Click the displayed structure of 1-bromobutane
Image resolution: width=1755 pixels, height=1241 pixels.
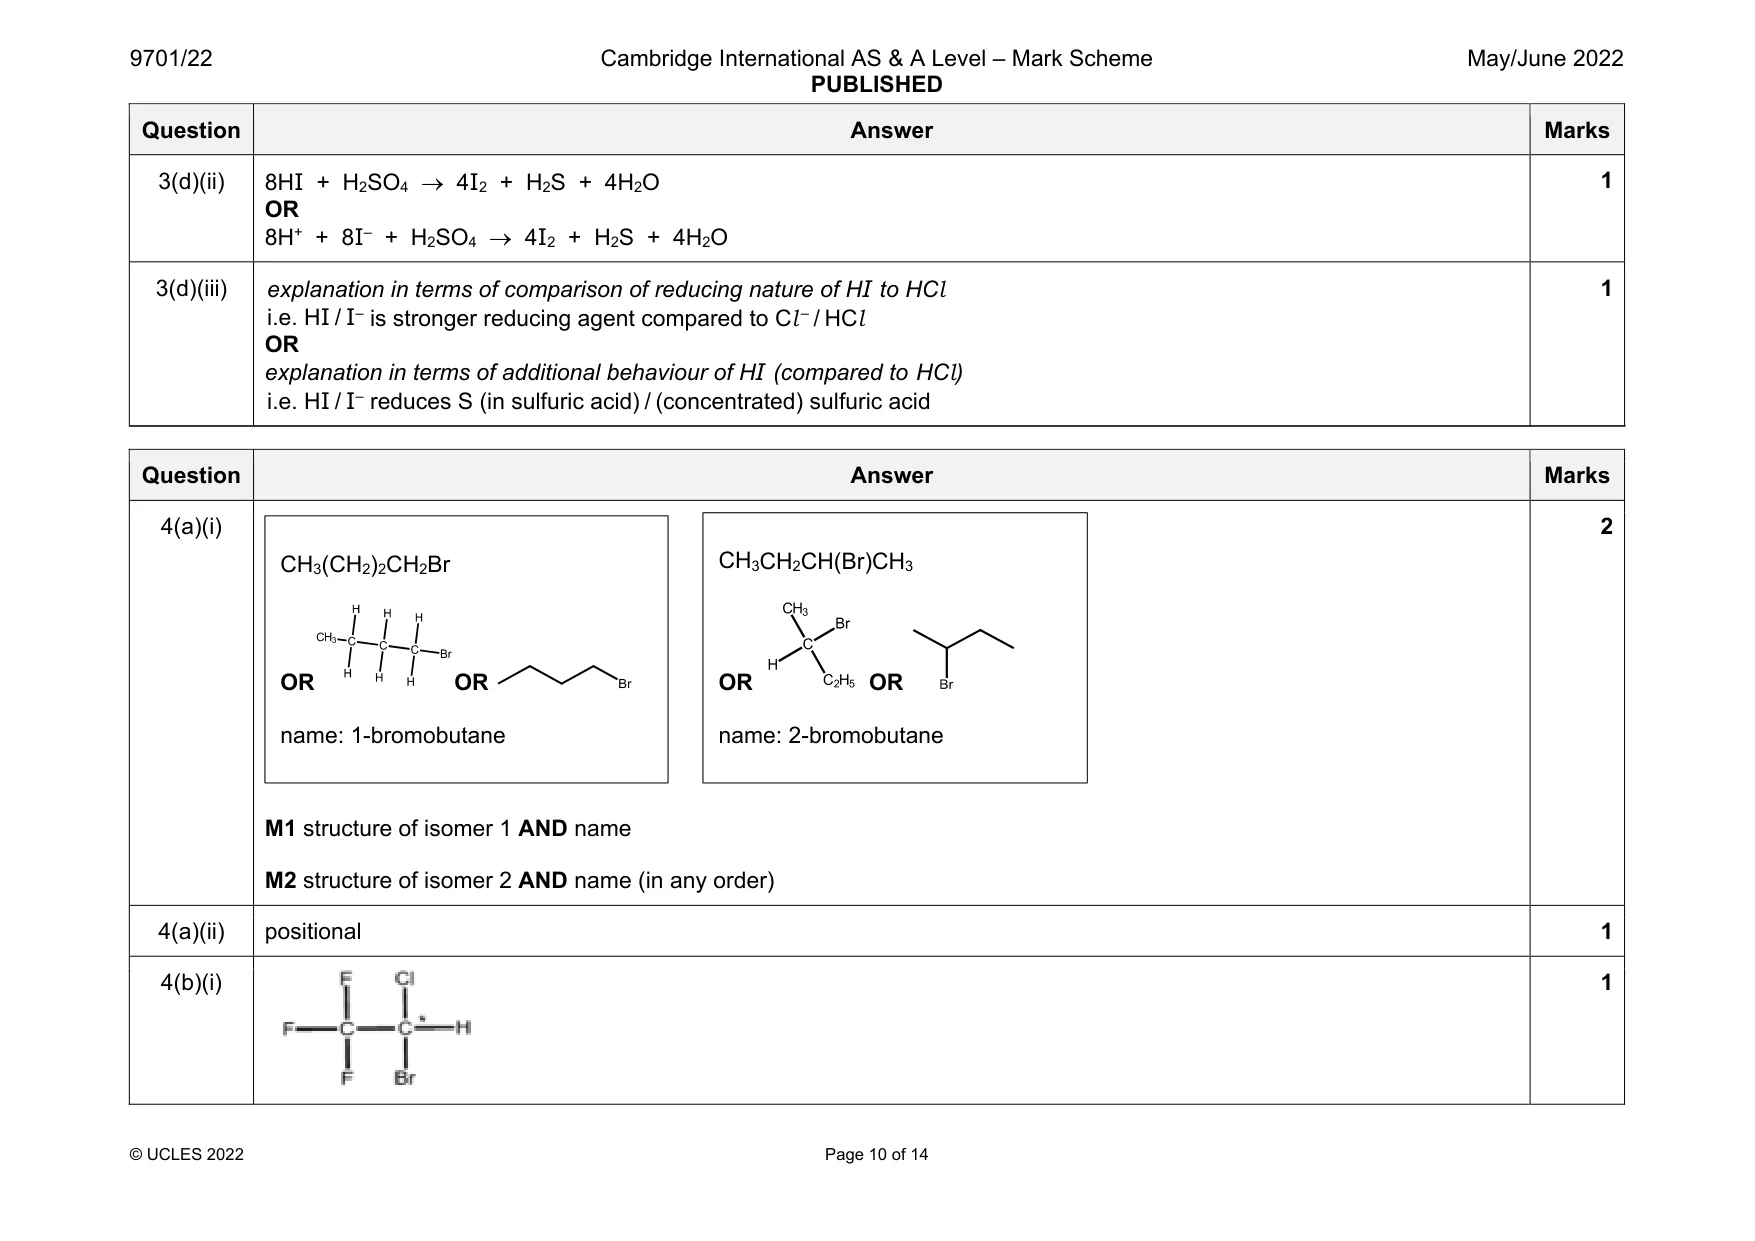(383, 647)
